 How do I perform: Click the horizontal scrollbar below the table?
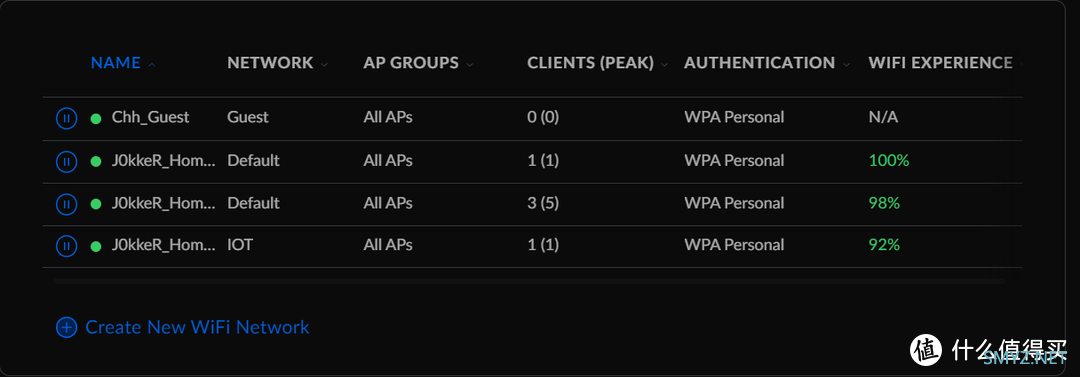click(x=528, y=281)
